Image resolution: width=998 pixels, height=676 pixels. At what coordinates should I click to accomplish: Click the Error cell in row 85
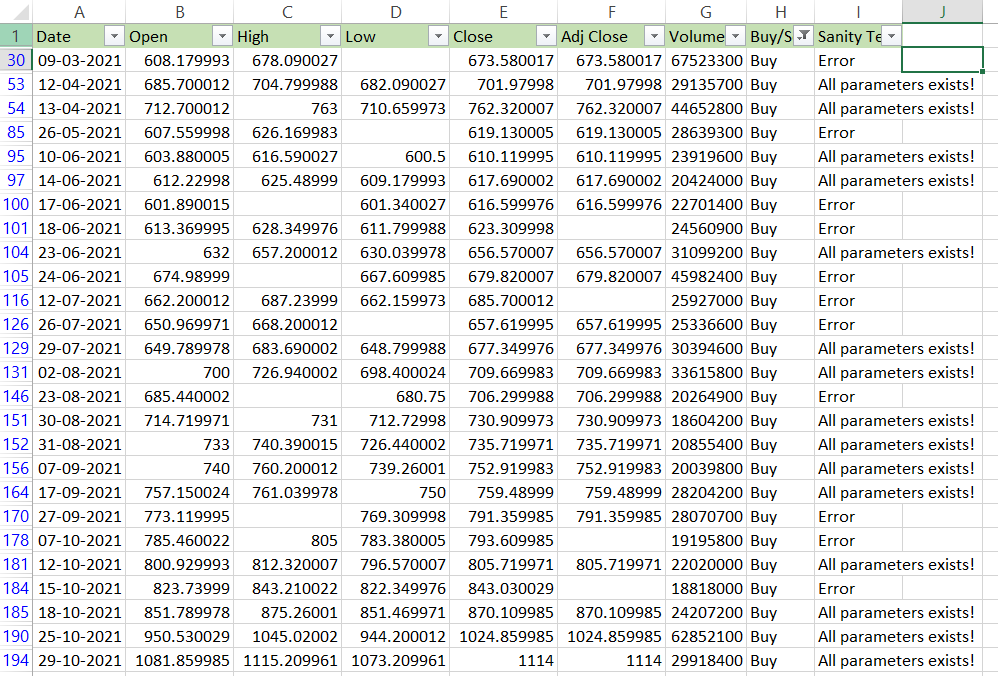click(857, 132)
